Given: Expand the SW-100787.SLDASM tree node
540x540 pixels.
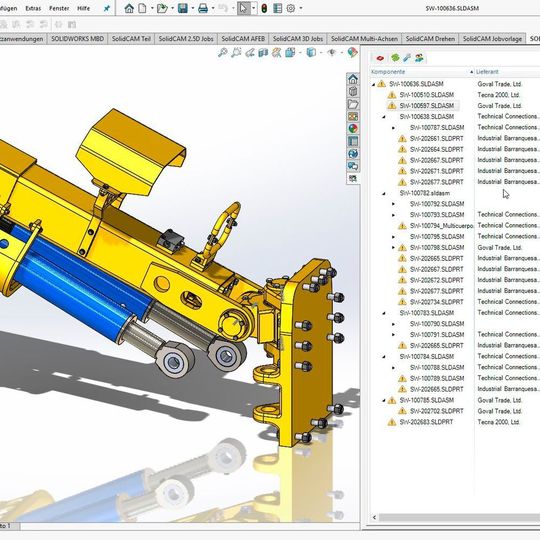Looking at the screenshot, I should point(394,128).
